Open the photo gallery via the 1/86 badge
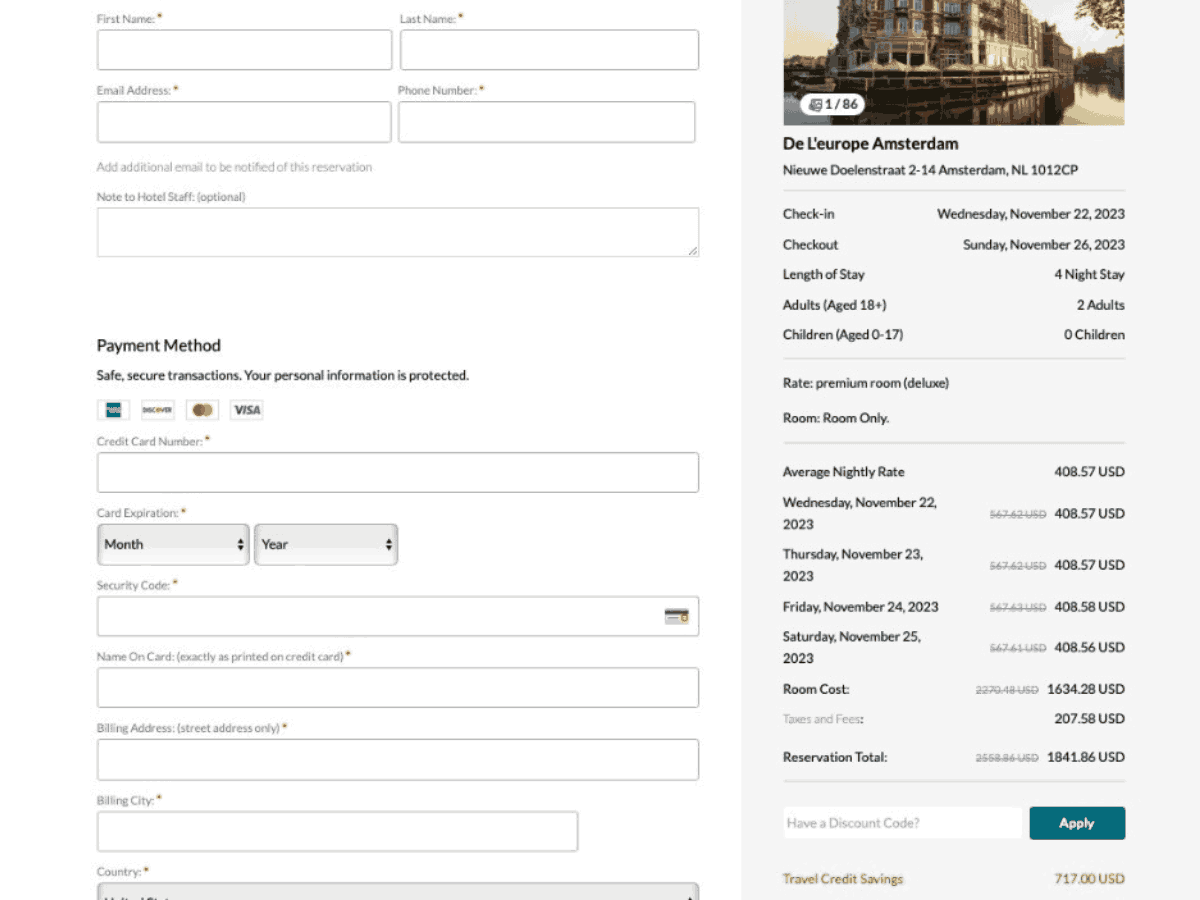 (831, 103)
